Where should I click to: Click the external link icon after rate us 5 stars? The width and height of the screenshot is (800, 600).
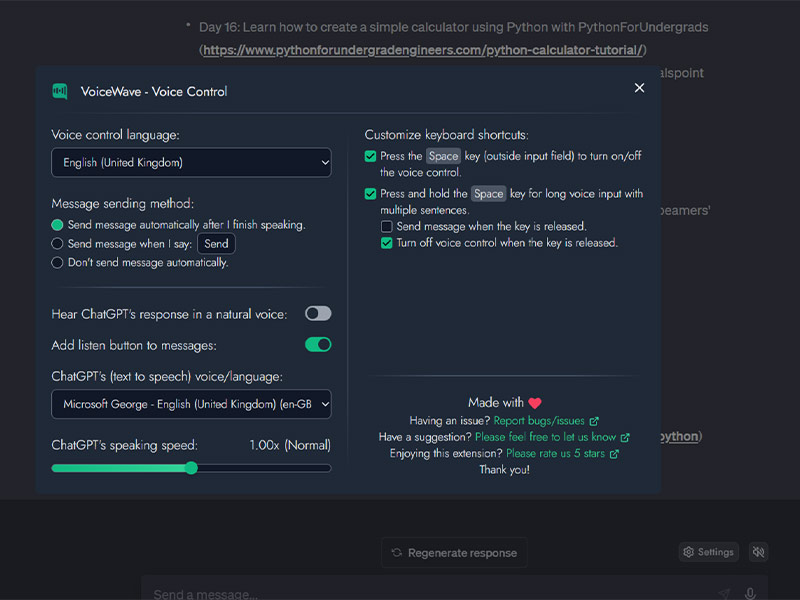pos(614,454)
